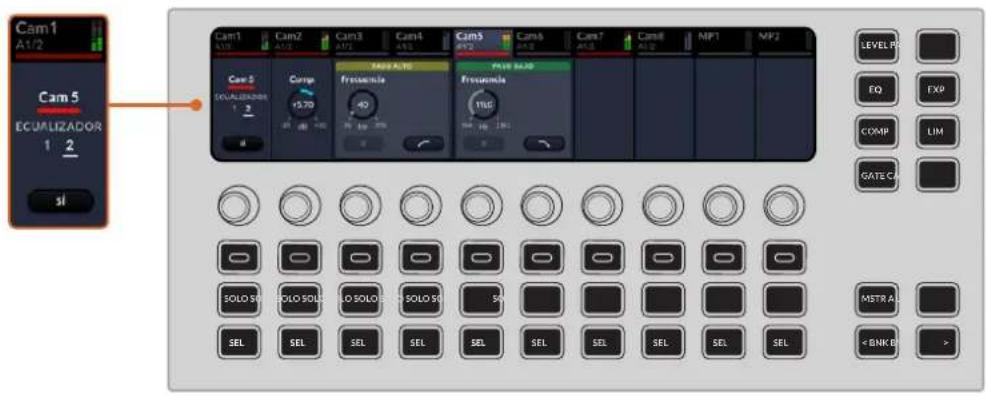Image resolution: width=987 pixels, height=396 pixels.
Task: Activate the oval-icon button in the Cam6 column
Action: (541, 258)
